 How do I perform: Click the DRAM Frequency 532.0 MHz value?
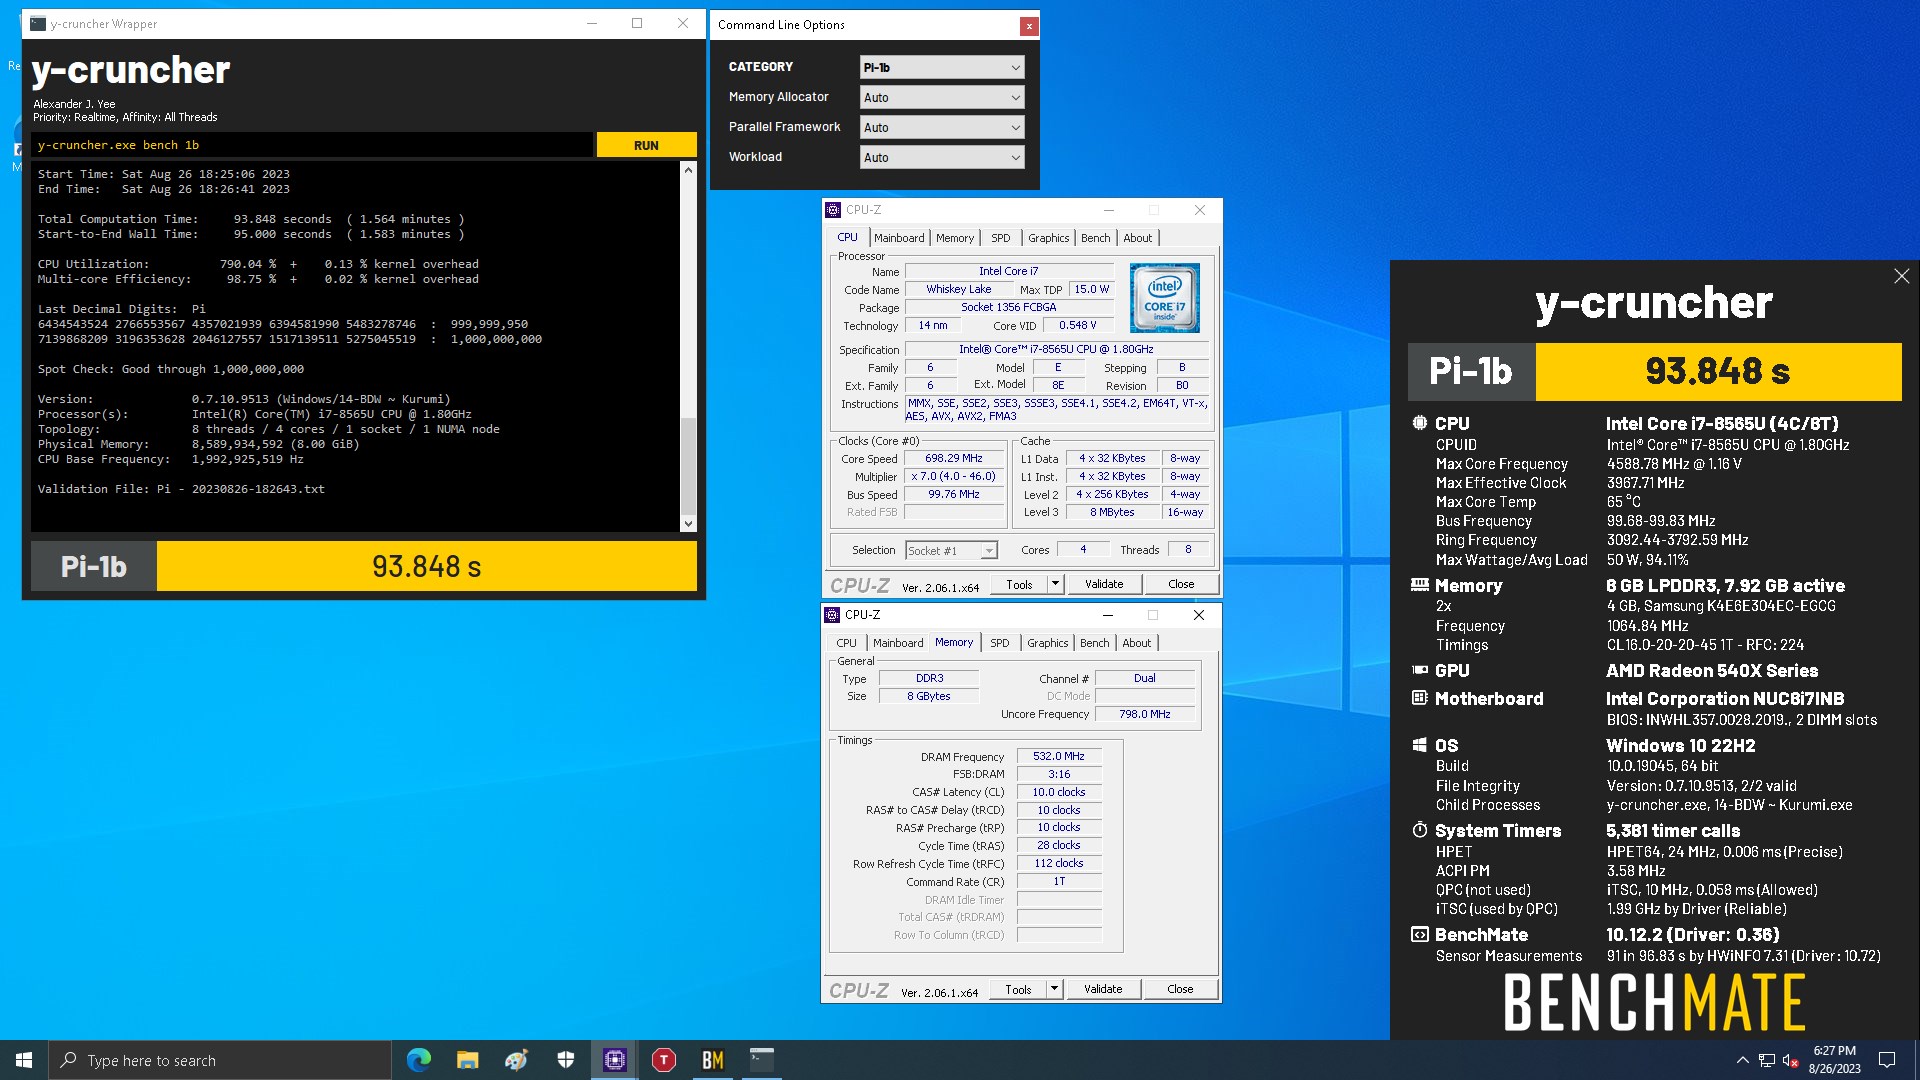point(1059,757)
